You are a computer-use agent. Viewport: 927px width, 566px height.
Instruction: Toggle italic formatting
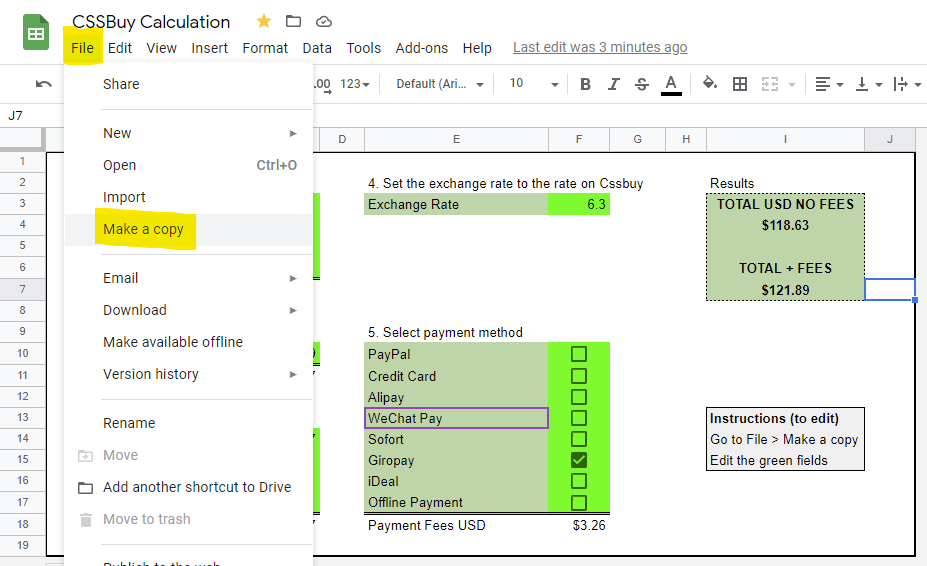click(x=614, y=84)
